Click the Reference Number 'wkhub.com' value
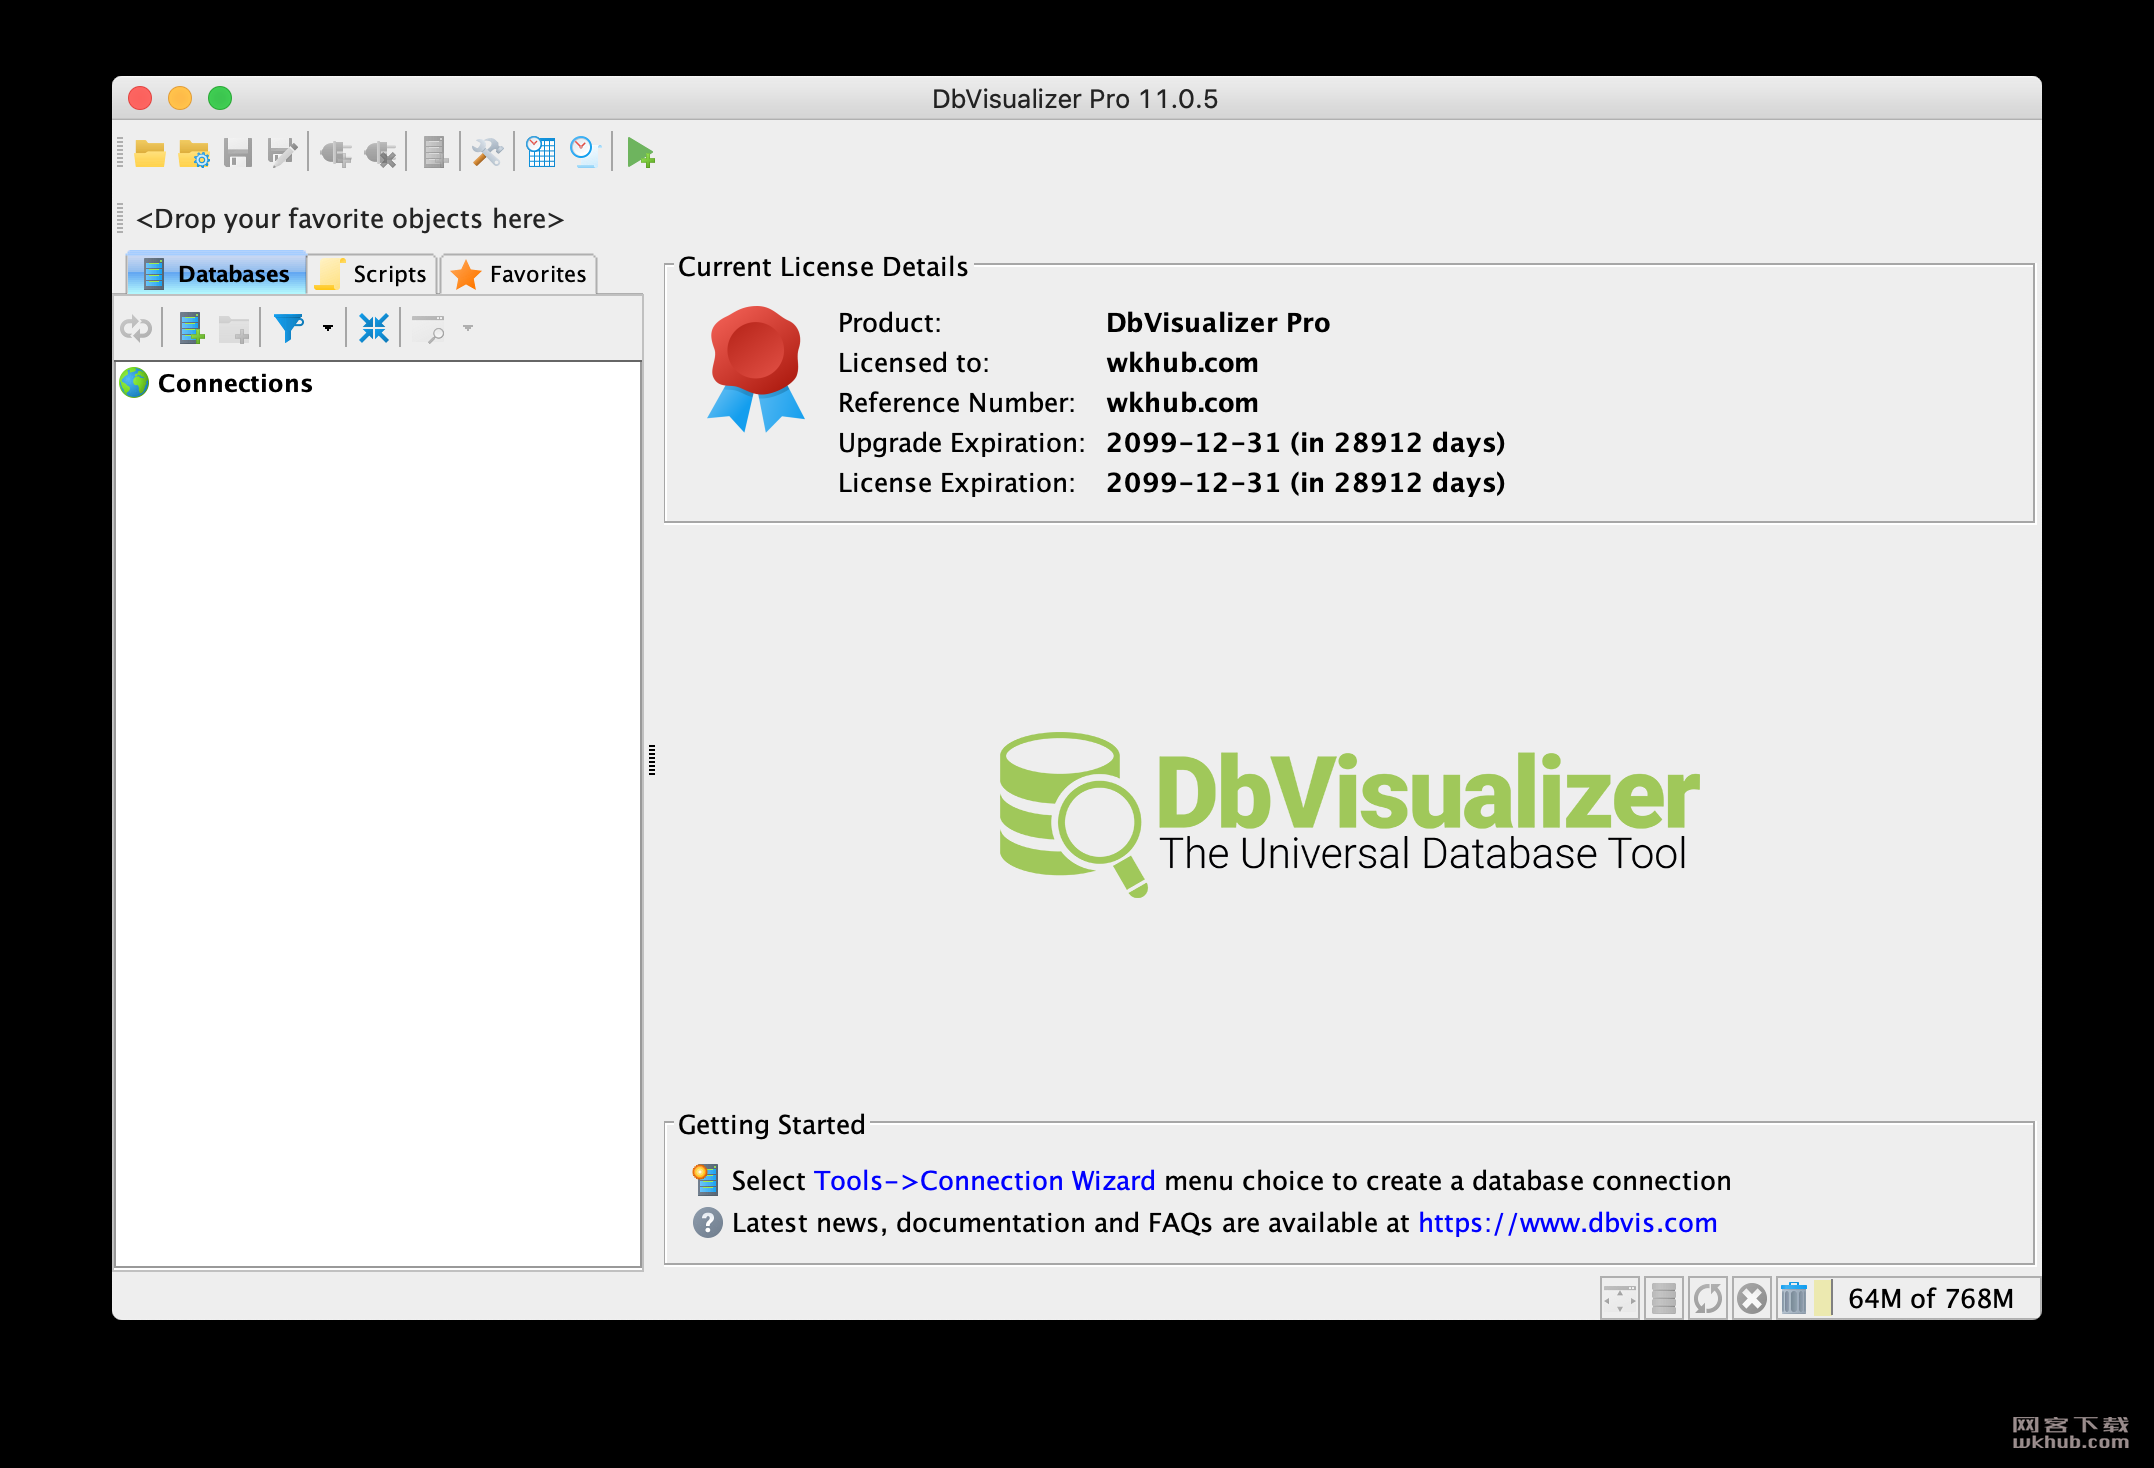2154x1468 pixels. point(1182,403)
